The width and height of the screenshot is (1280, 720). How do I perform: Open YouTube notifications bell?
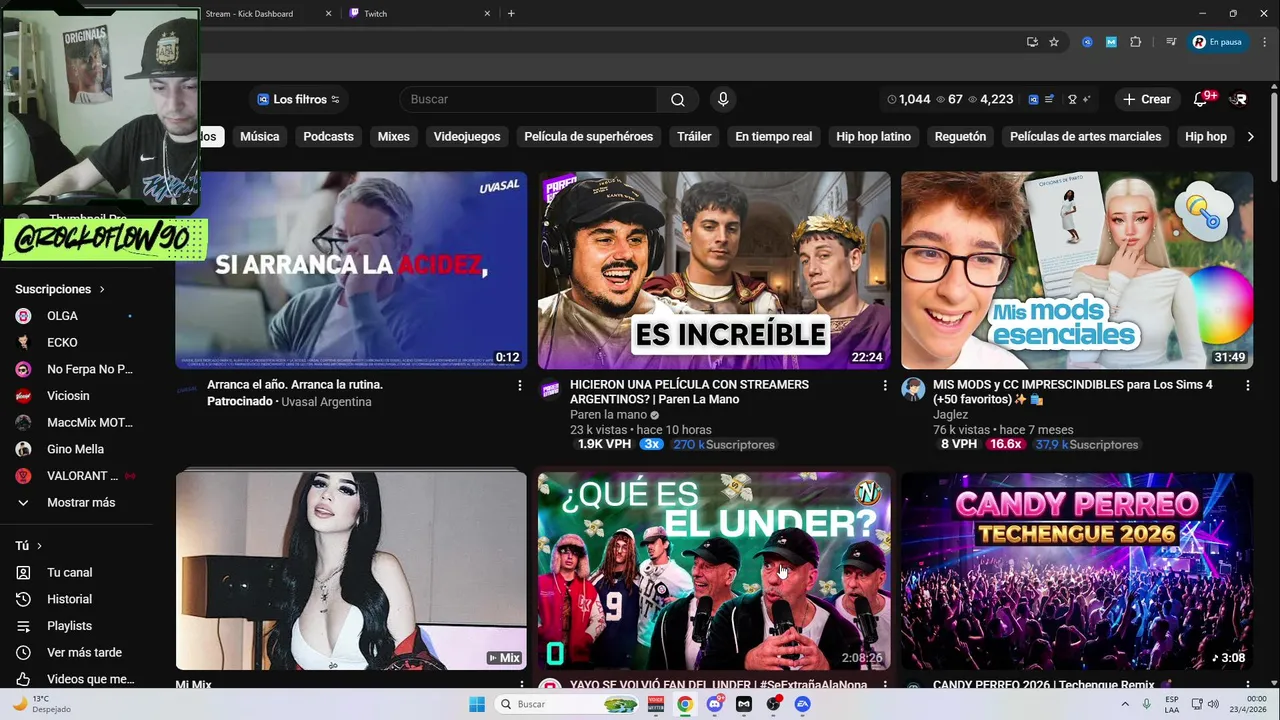point(1201,99)
